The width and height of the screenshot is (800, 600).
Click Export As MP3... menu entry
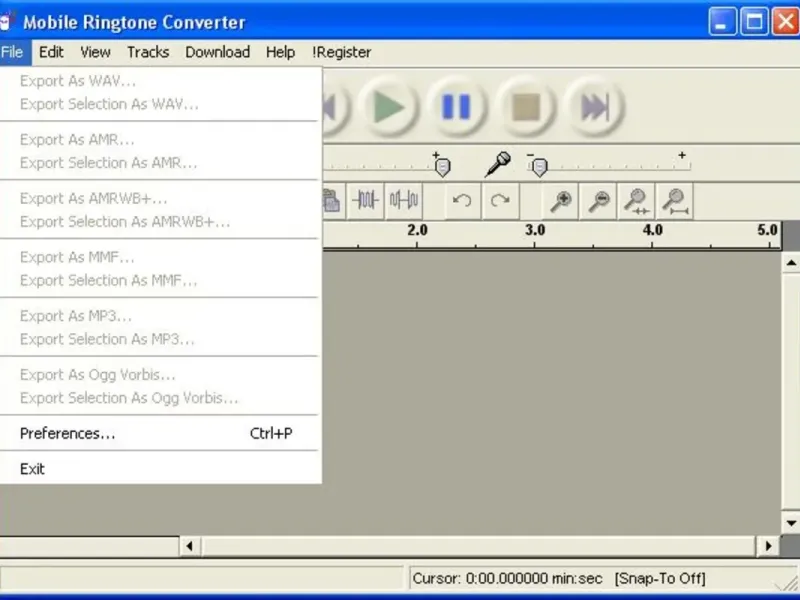click(160, 316)
